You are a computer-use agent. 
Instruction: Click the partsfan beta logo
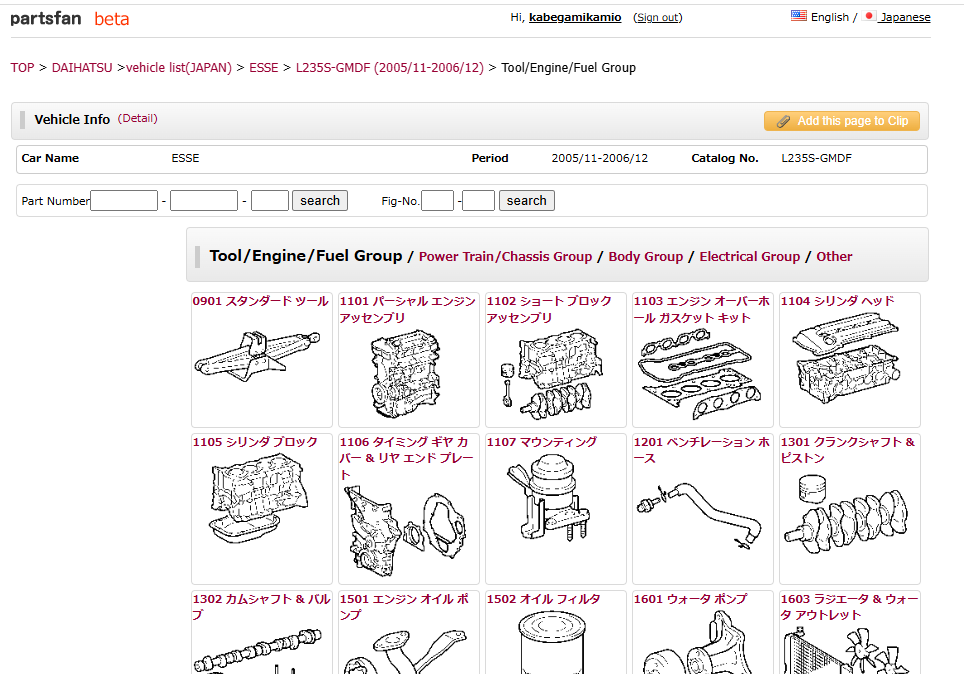pos(69,18)
